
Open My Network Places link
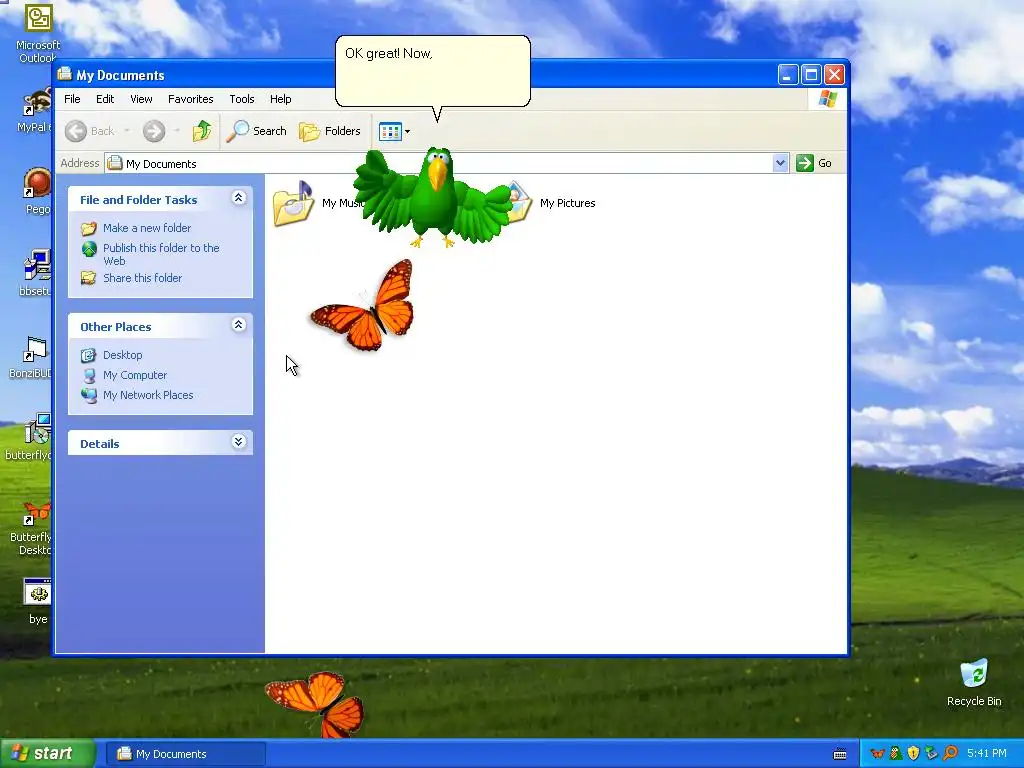(148, 395)
